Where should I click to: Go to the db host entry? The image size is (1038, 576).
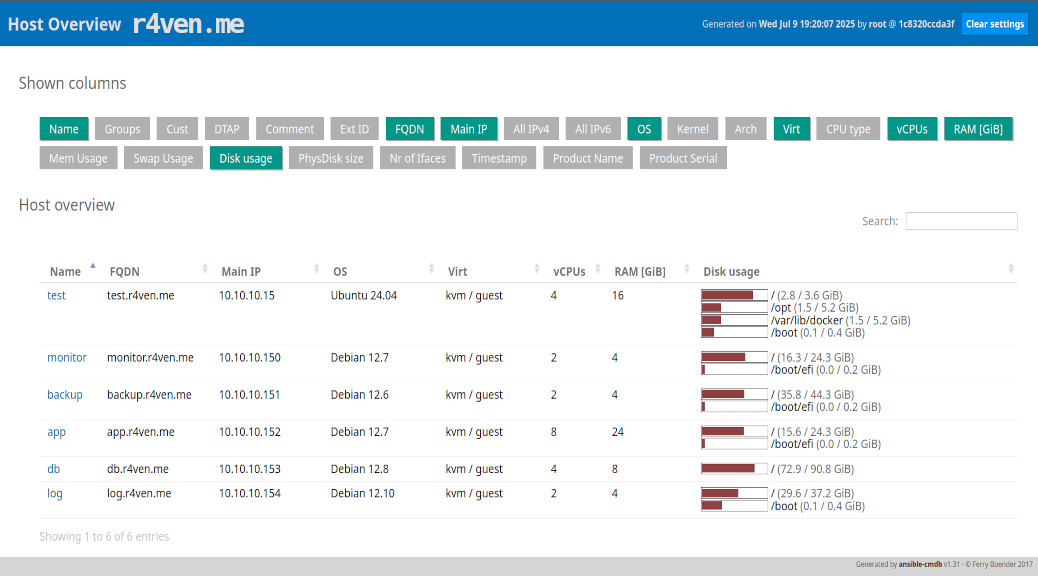point(54,469)
